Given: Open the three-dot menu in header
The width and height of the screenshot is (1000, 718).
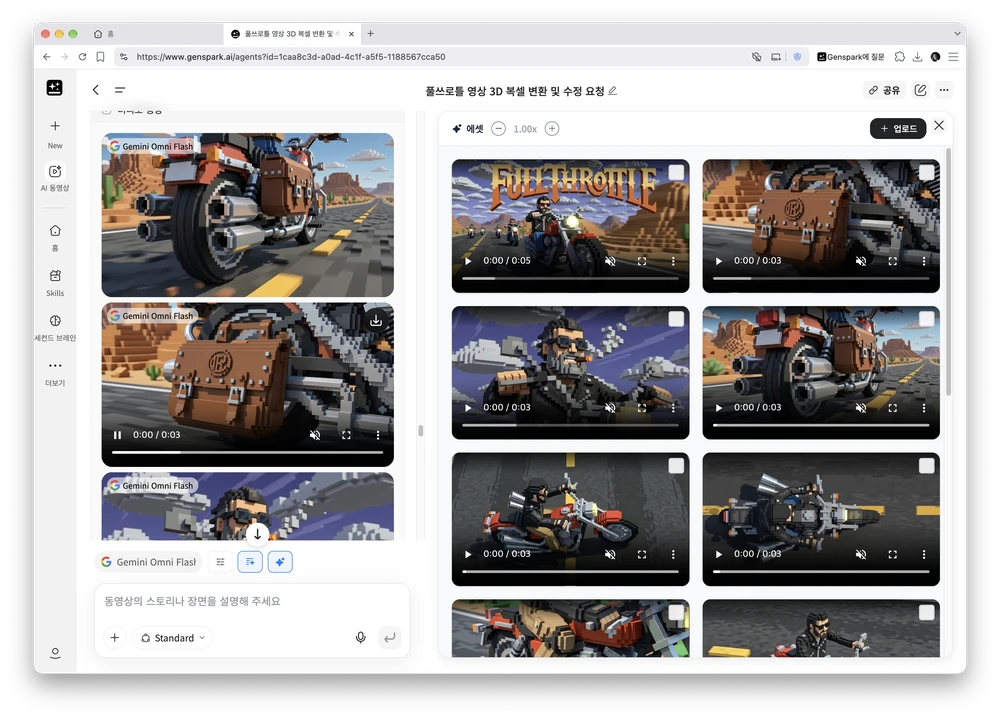Looking at the screenshot, I should point(944,91).
